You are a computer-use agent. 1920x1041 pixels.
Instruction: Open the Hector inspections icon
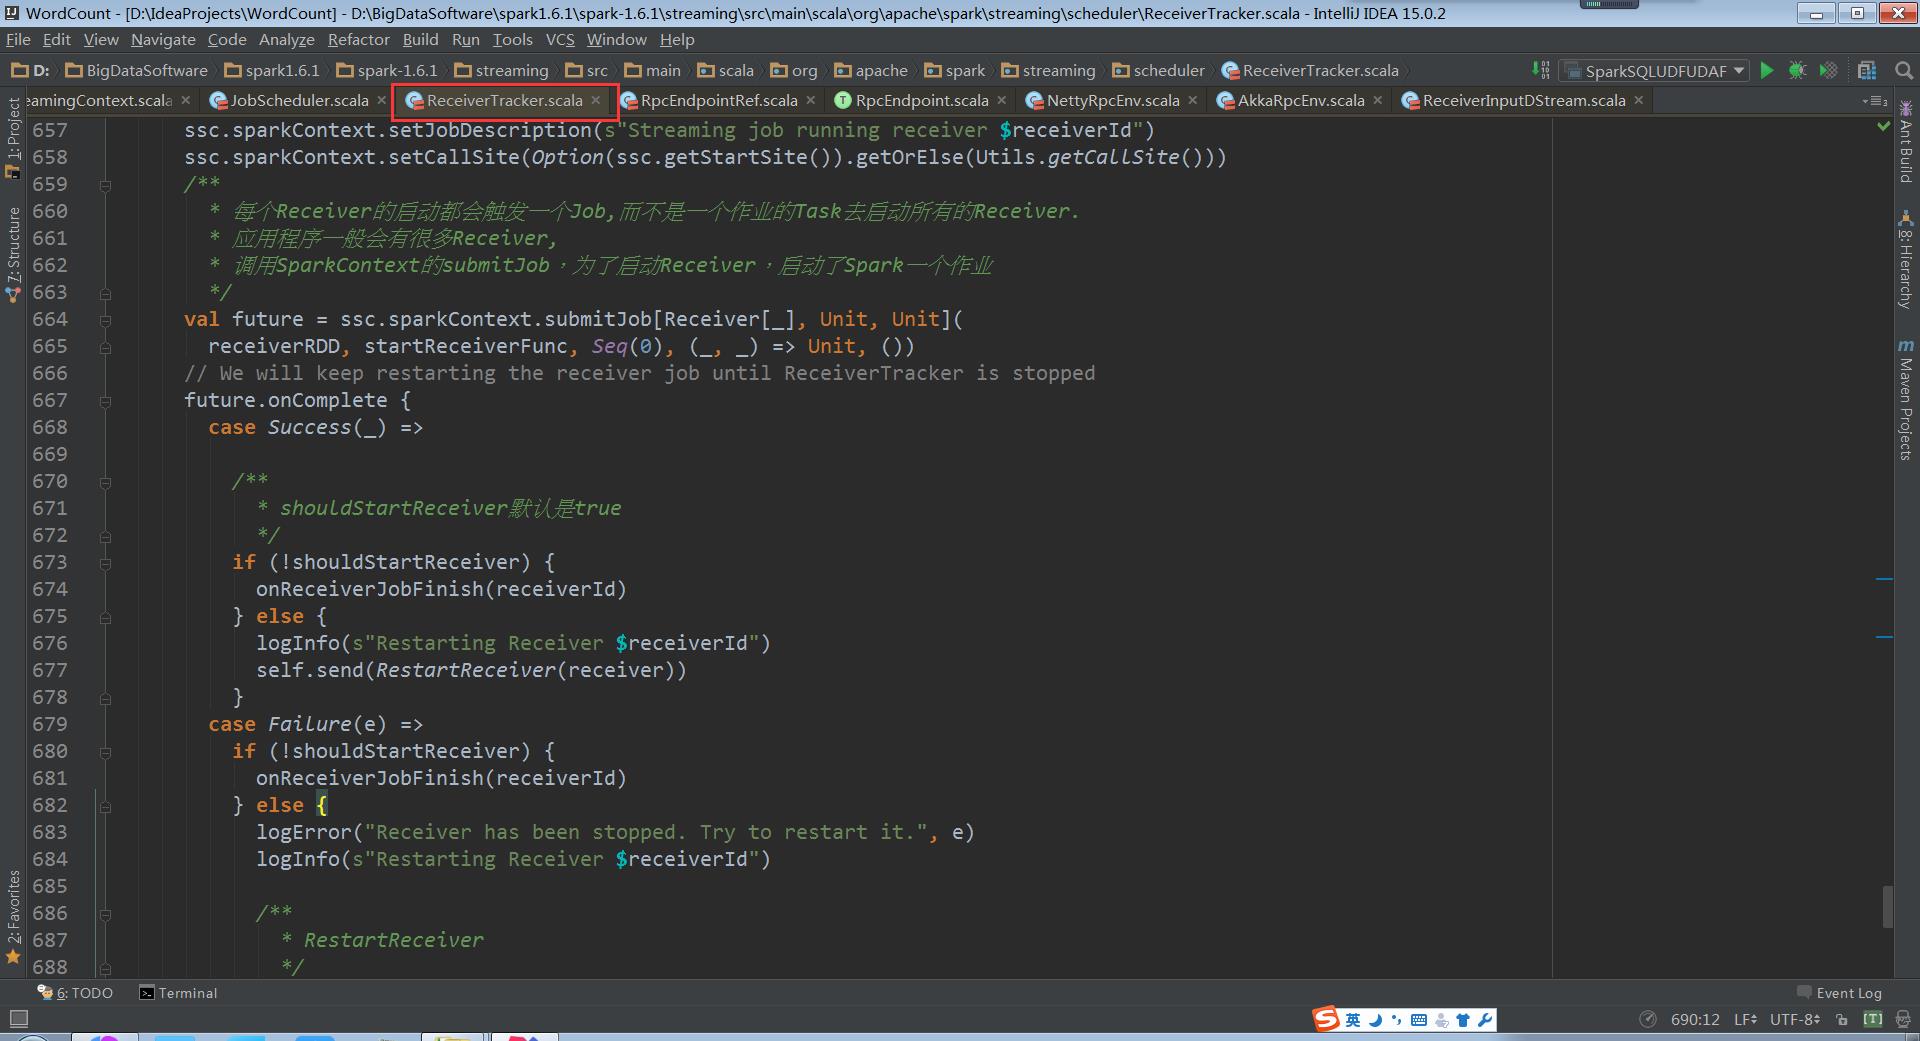(x=1903, y=1020)
